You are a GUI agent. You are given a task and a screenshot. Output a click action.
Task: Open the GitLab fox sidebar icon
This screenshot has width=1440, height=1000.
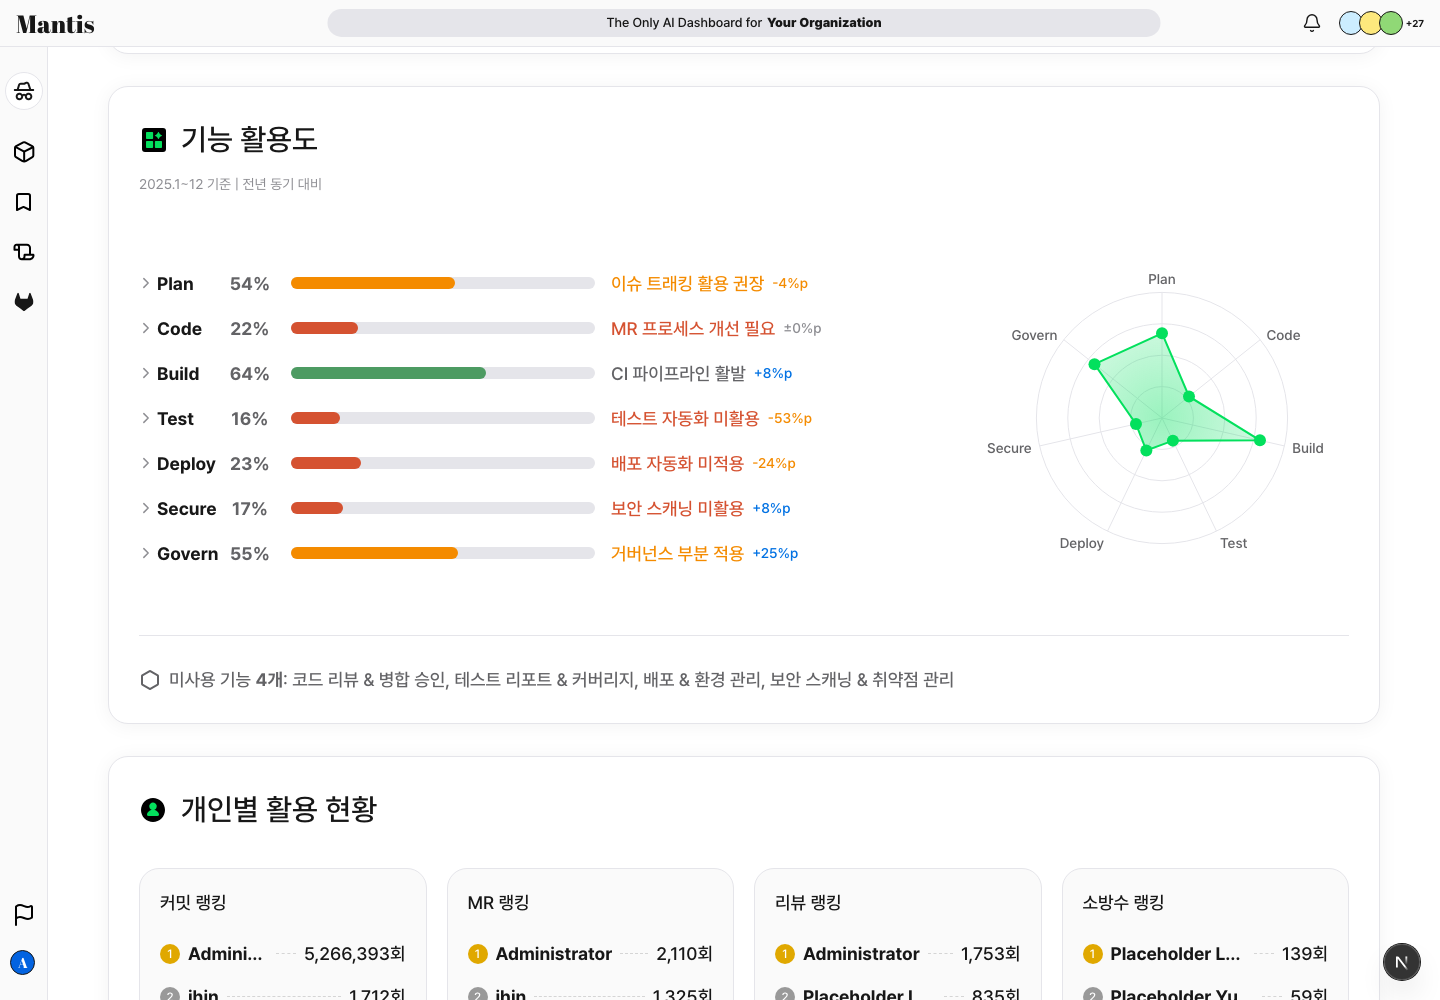coord(24,302)
